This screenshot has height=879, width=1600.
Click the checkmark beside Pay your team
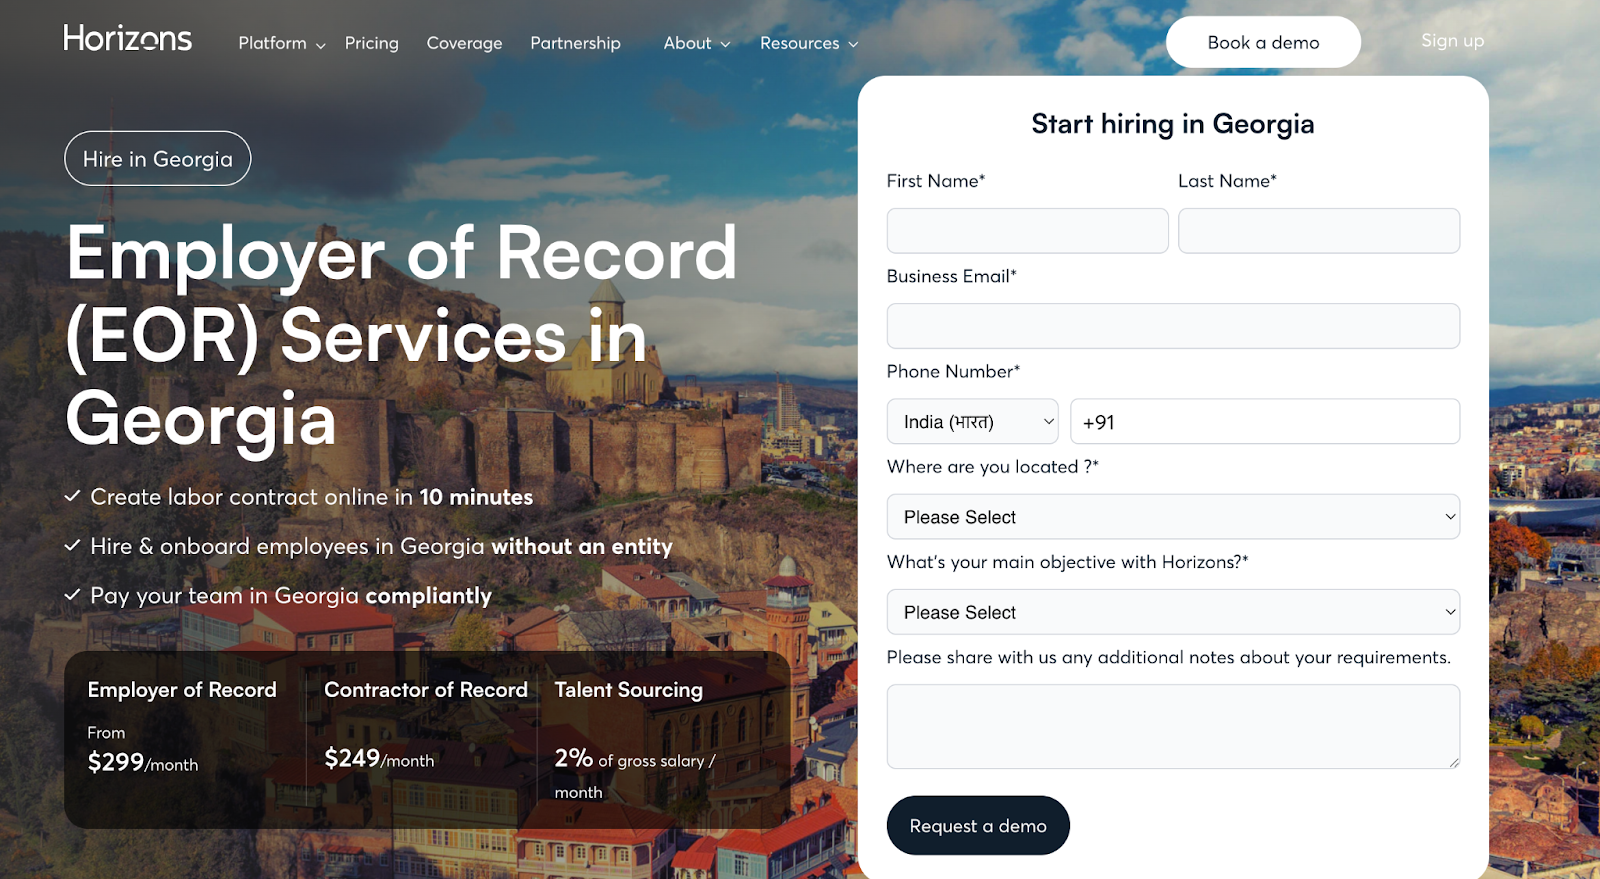[x=72, y=594]
